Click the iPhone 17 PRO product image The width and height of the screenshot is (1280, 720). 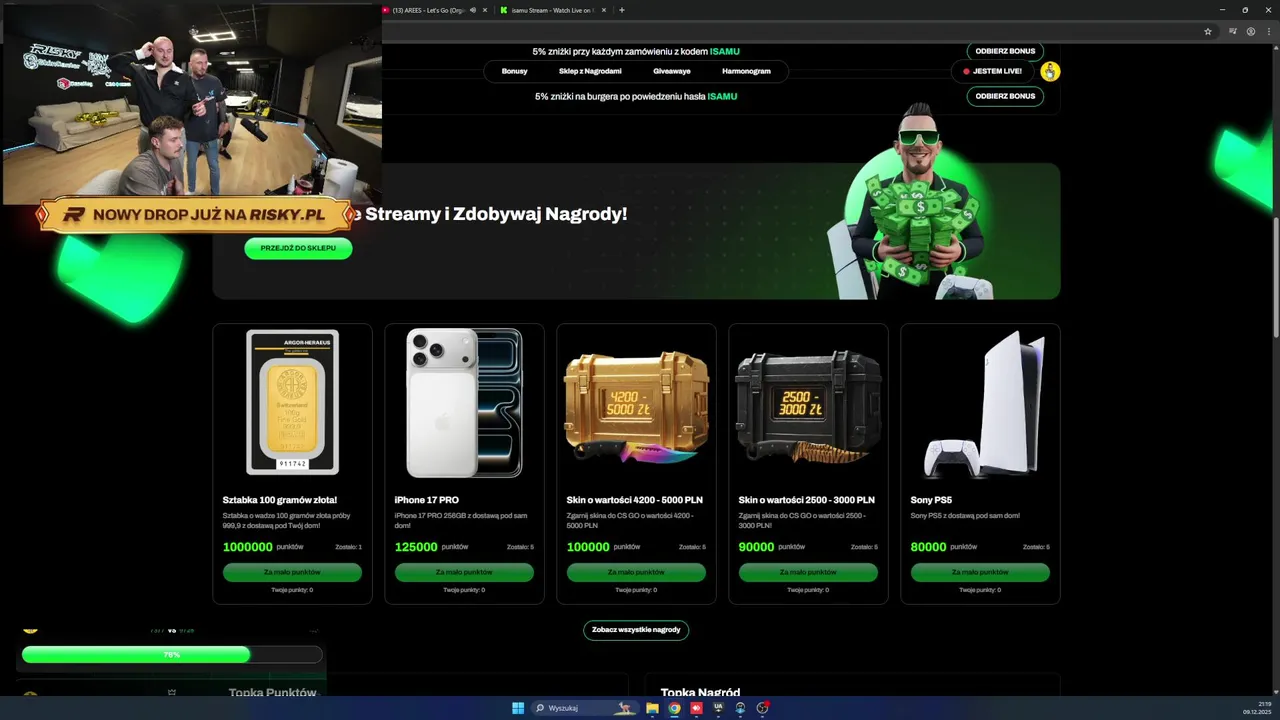(464, 403)
